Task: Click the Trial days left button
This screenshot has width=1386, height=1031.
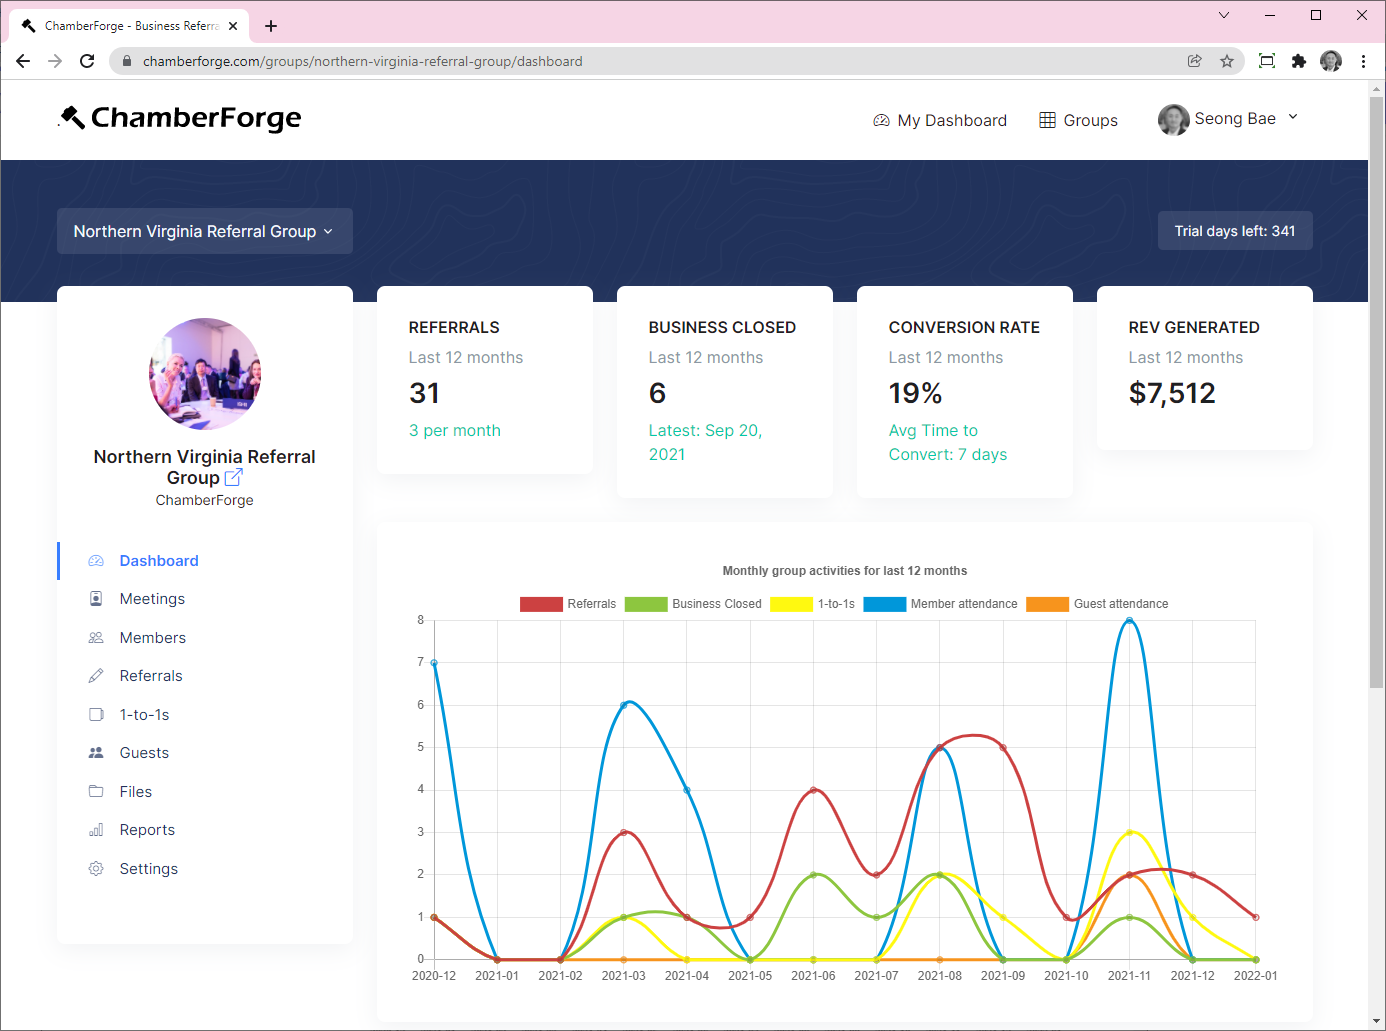Action: pyautogui.click(x=1234, y=231)
